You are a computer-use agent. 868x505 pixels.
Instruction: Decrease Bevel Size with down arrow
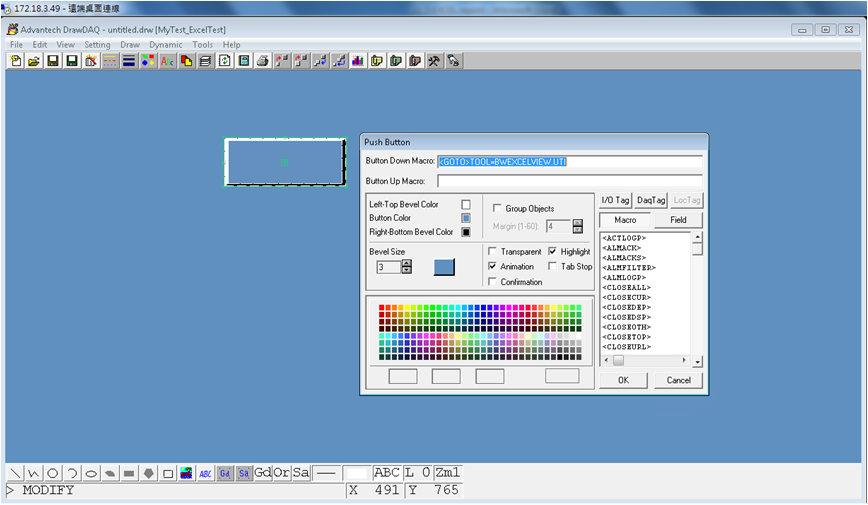tap(407, 270)
